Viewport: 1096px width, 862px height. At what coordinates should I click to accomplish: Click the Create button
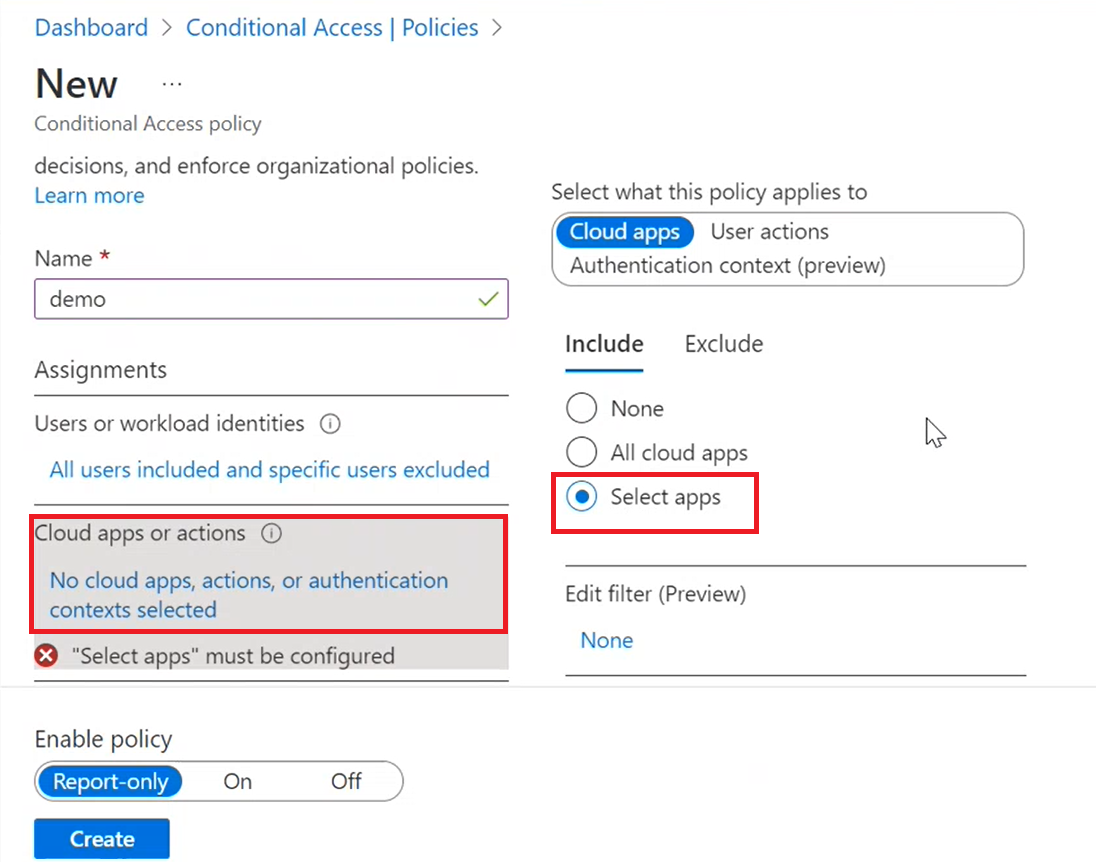pos(101,838)
